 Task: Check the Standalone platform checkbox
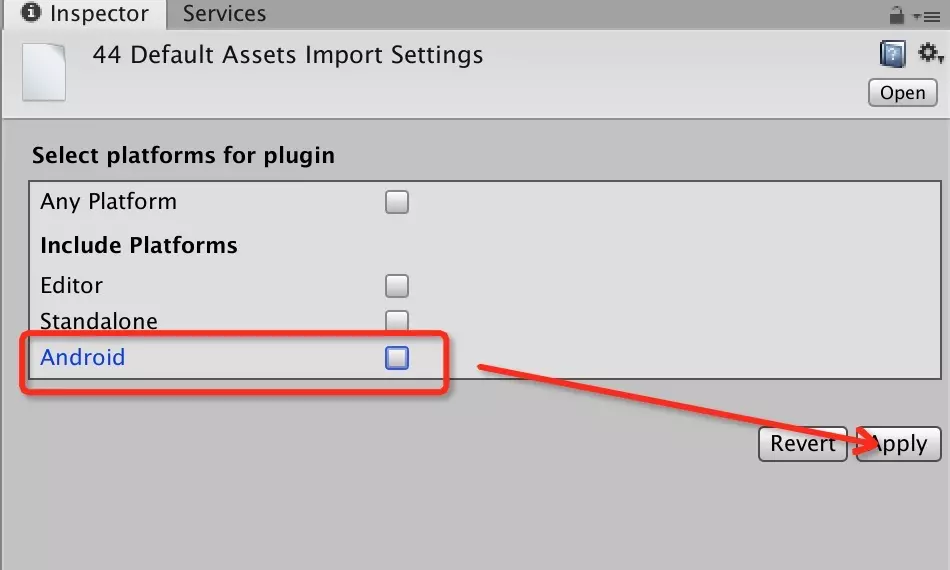(x=397, y=321)
